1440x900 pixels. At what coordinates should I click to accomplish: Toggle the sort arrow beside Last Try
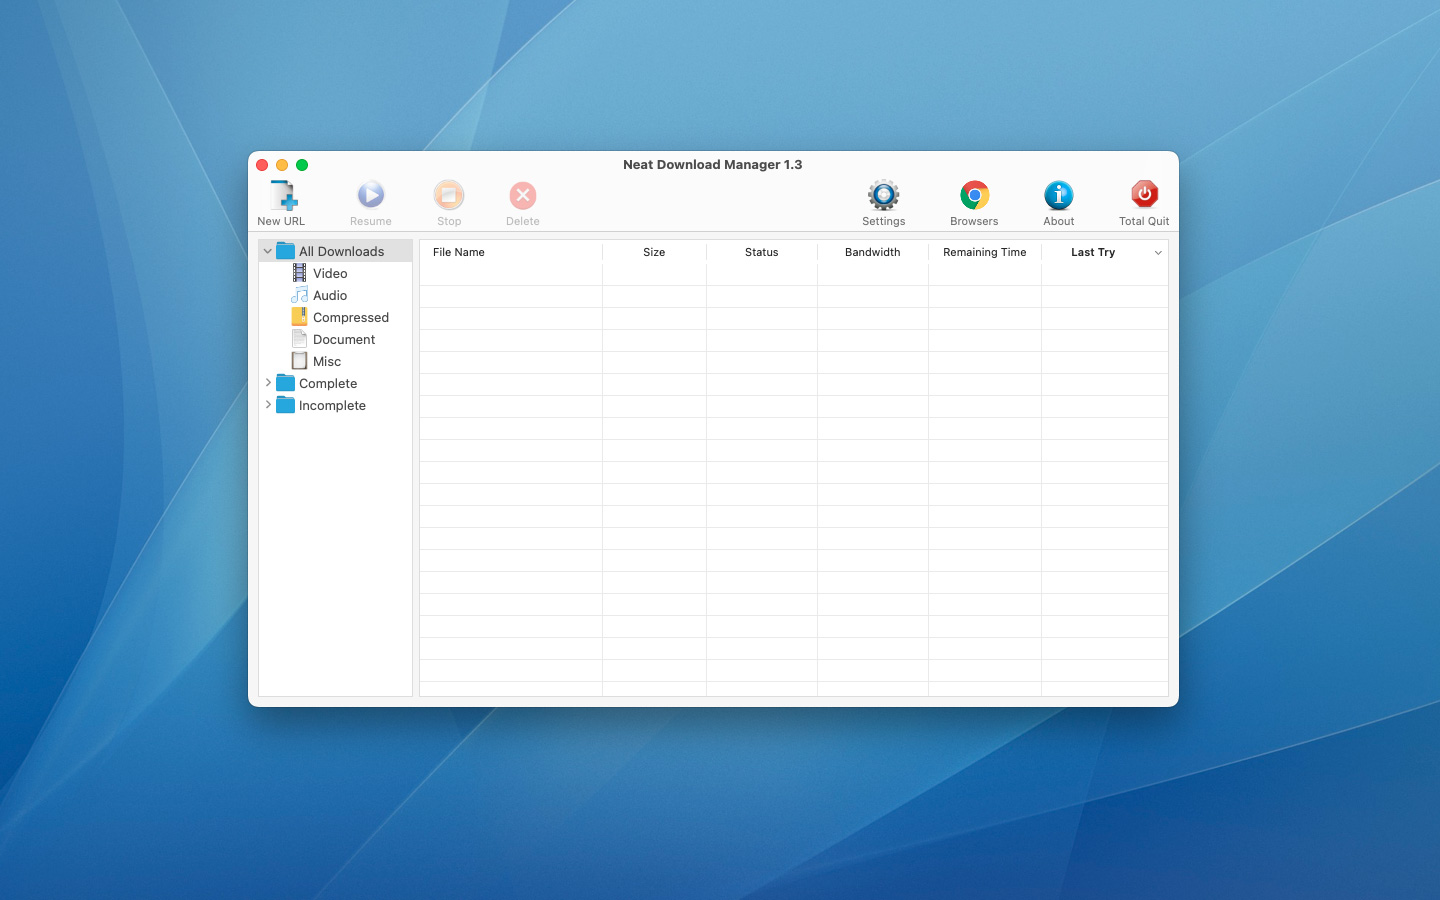[x=1158, y=253]
